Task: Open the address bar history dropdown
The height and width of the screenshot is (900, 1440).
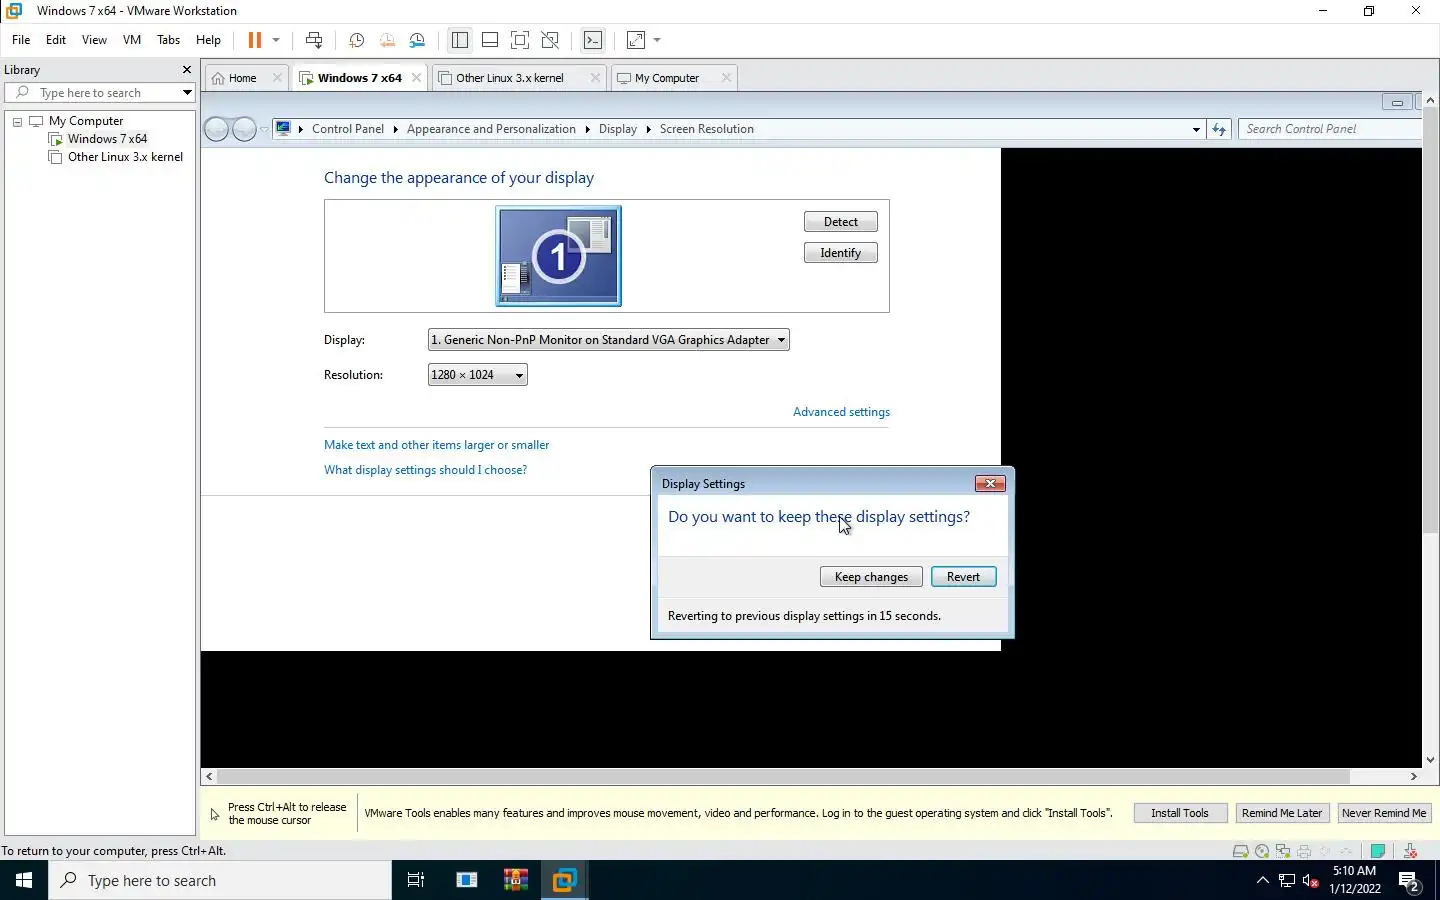Action: click(x=1196, y=129)
